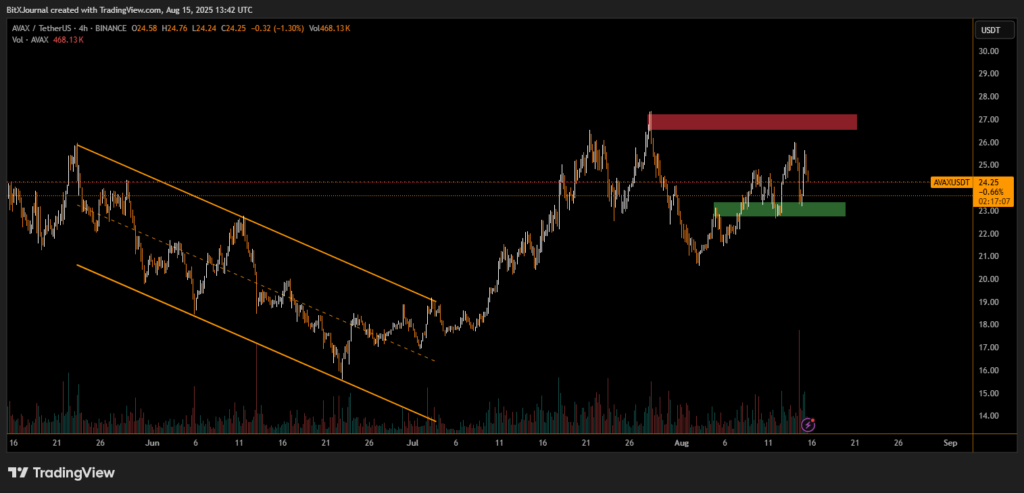The height and width of the screenshot is (493, 1024).
Task: Click the Sep date on time axis
Action: point(949,440)
